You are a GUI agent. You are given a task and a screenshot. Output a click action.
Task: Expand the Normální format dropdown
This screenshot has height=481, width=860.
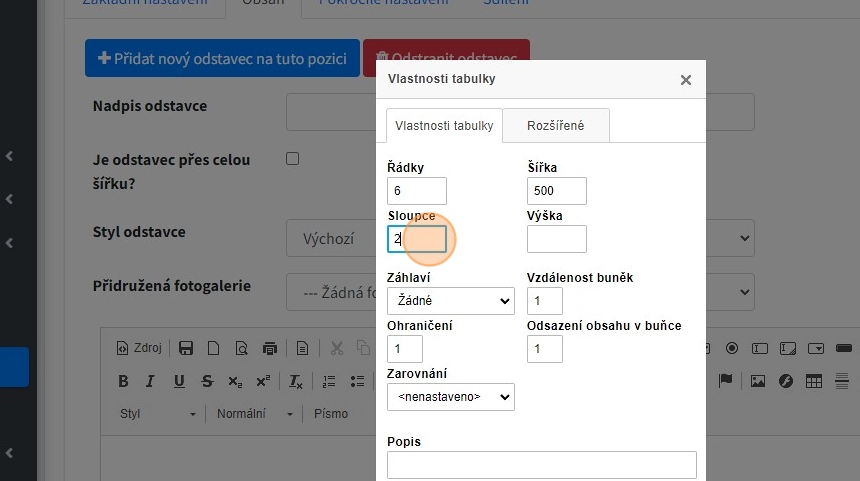pos(257,413)
